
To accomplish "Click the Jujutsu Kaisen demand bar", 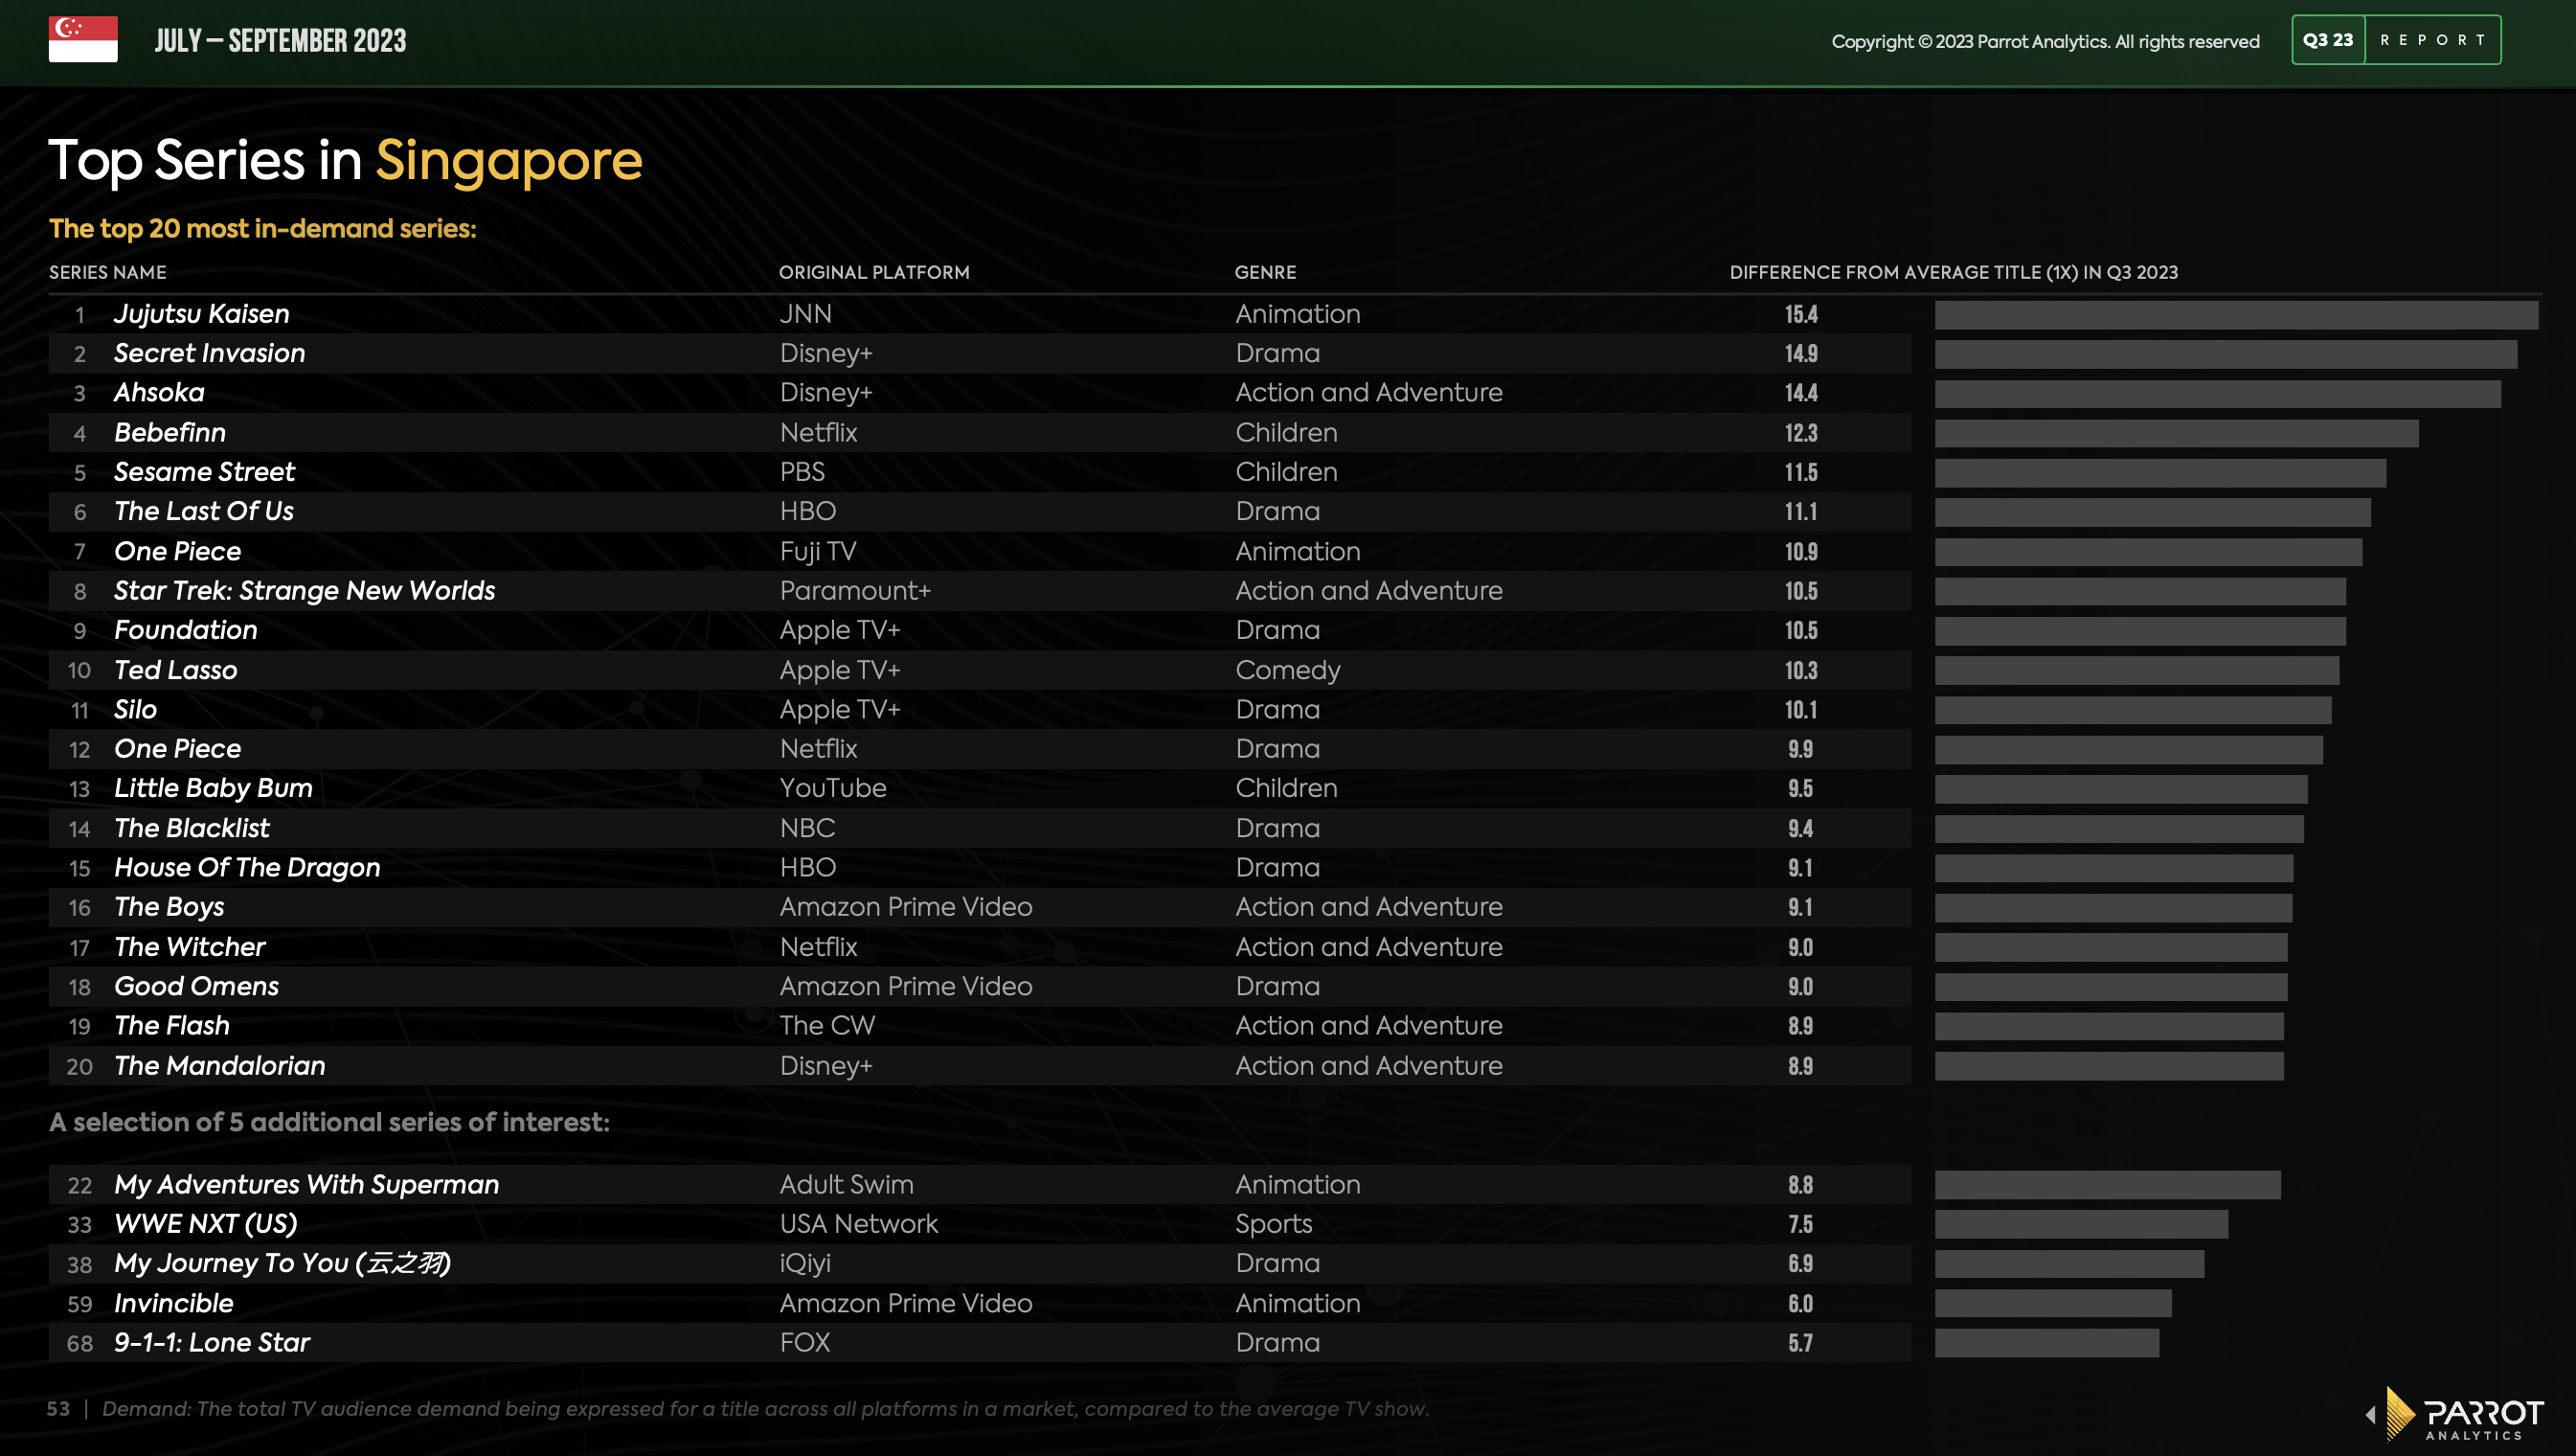I will [2236, 315].
